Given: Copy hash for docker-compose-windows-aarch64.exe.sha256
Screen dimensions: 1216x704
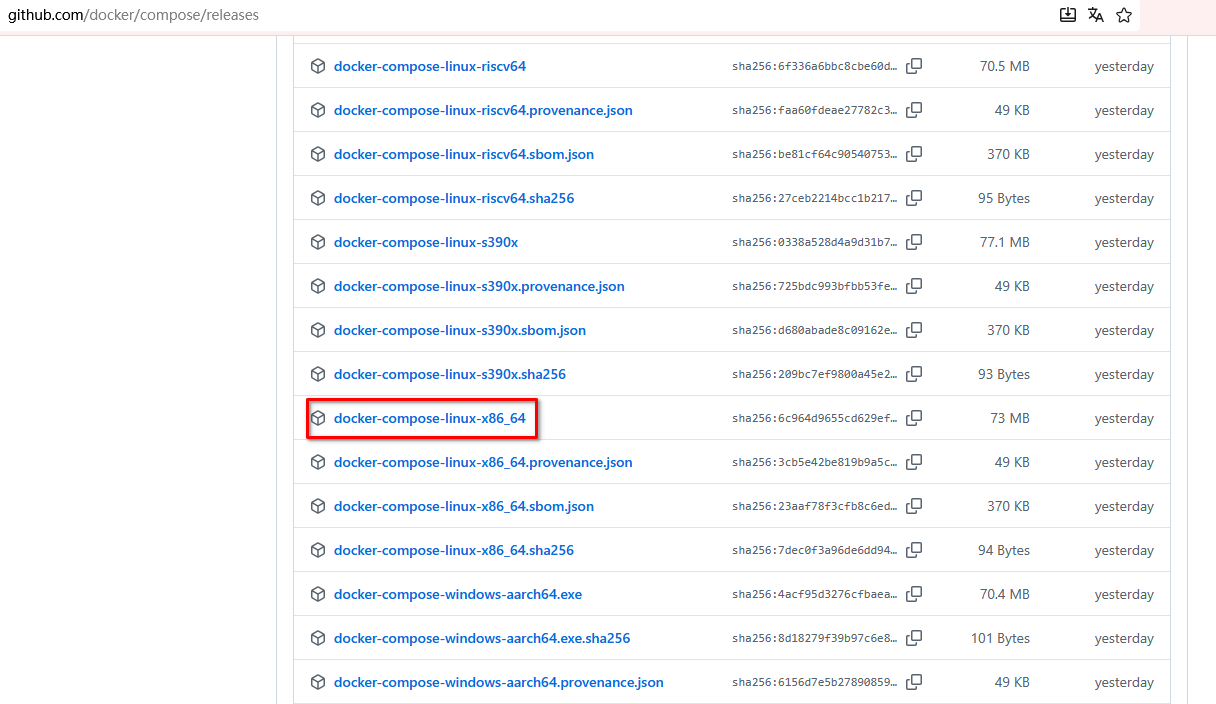Looking at the screenshot, I should 914,638.
